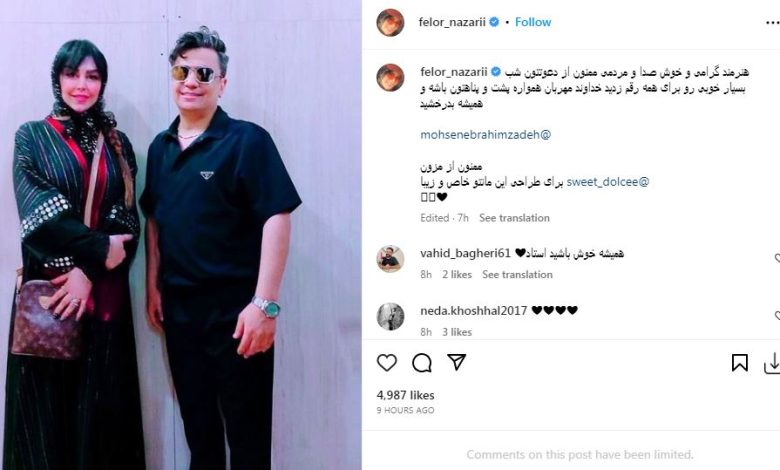See translation of the caption
The height and width of the screenshot is (470, 780).
(x=514, y=218)
